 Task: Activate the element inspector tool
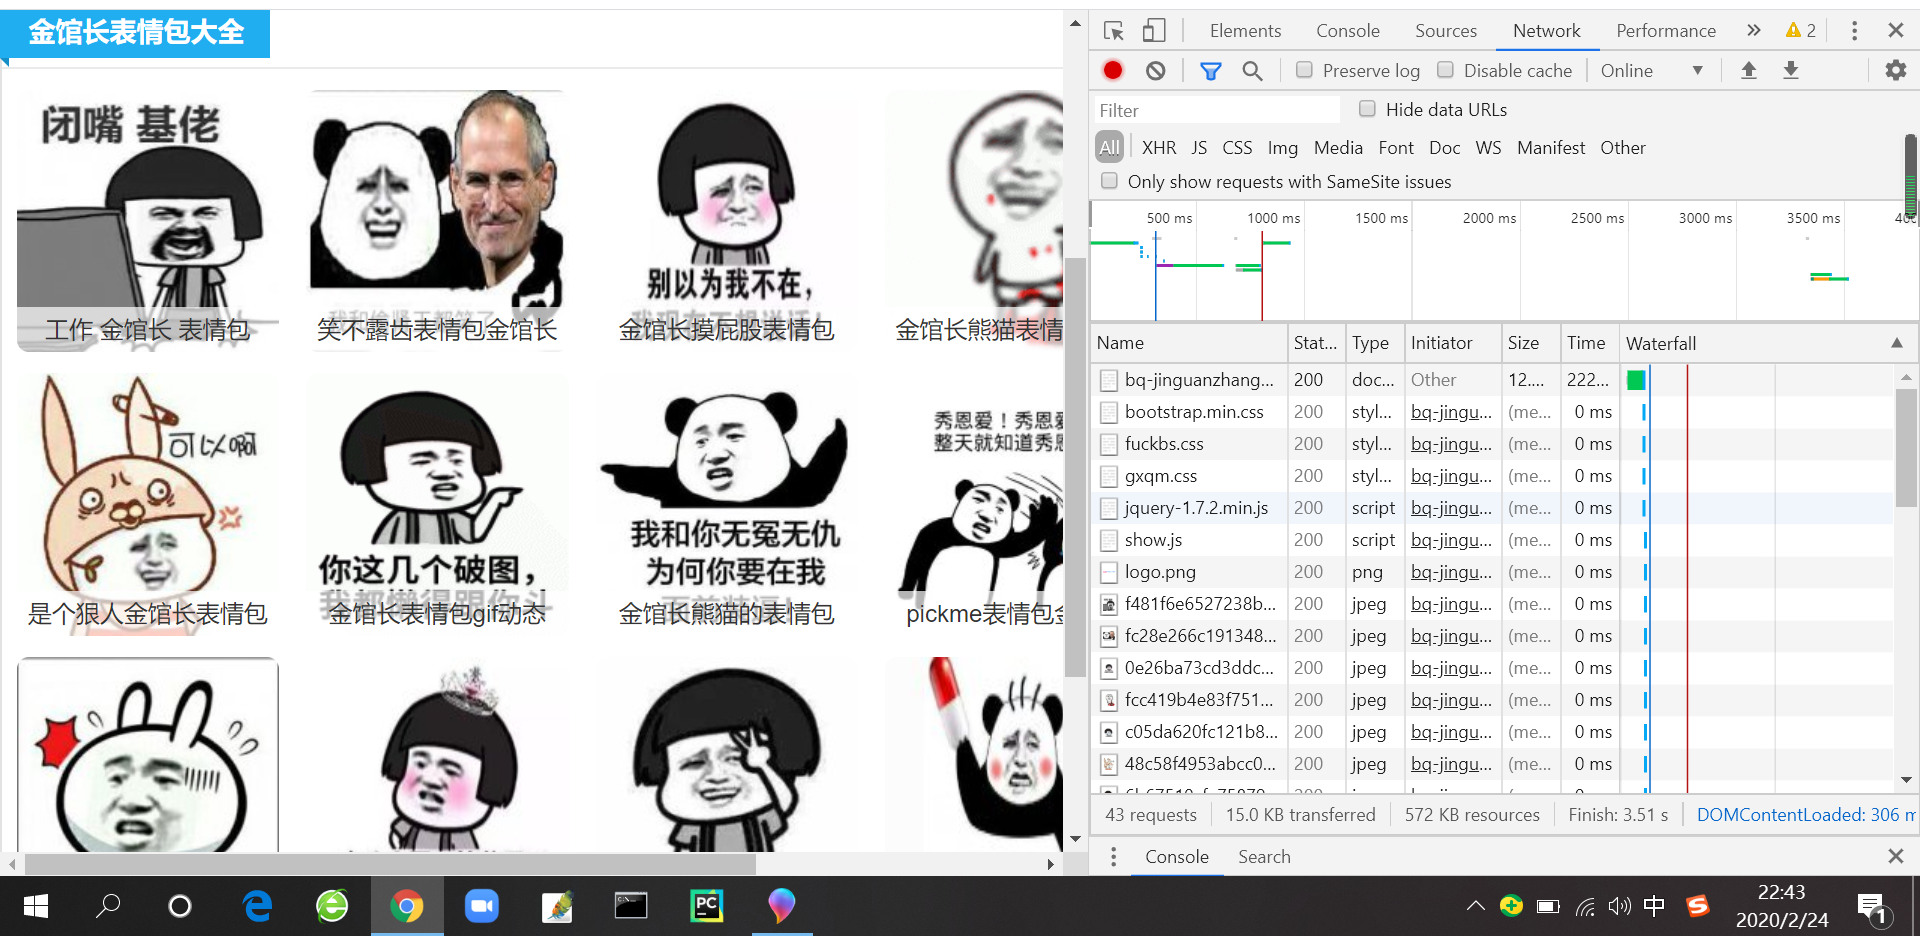tap(1112, 31)
